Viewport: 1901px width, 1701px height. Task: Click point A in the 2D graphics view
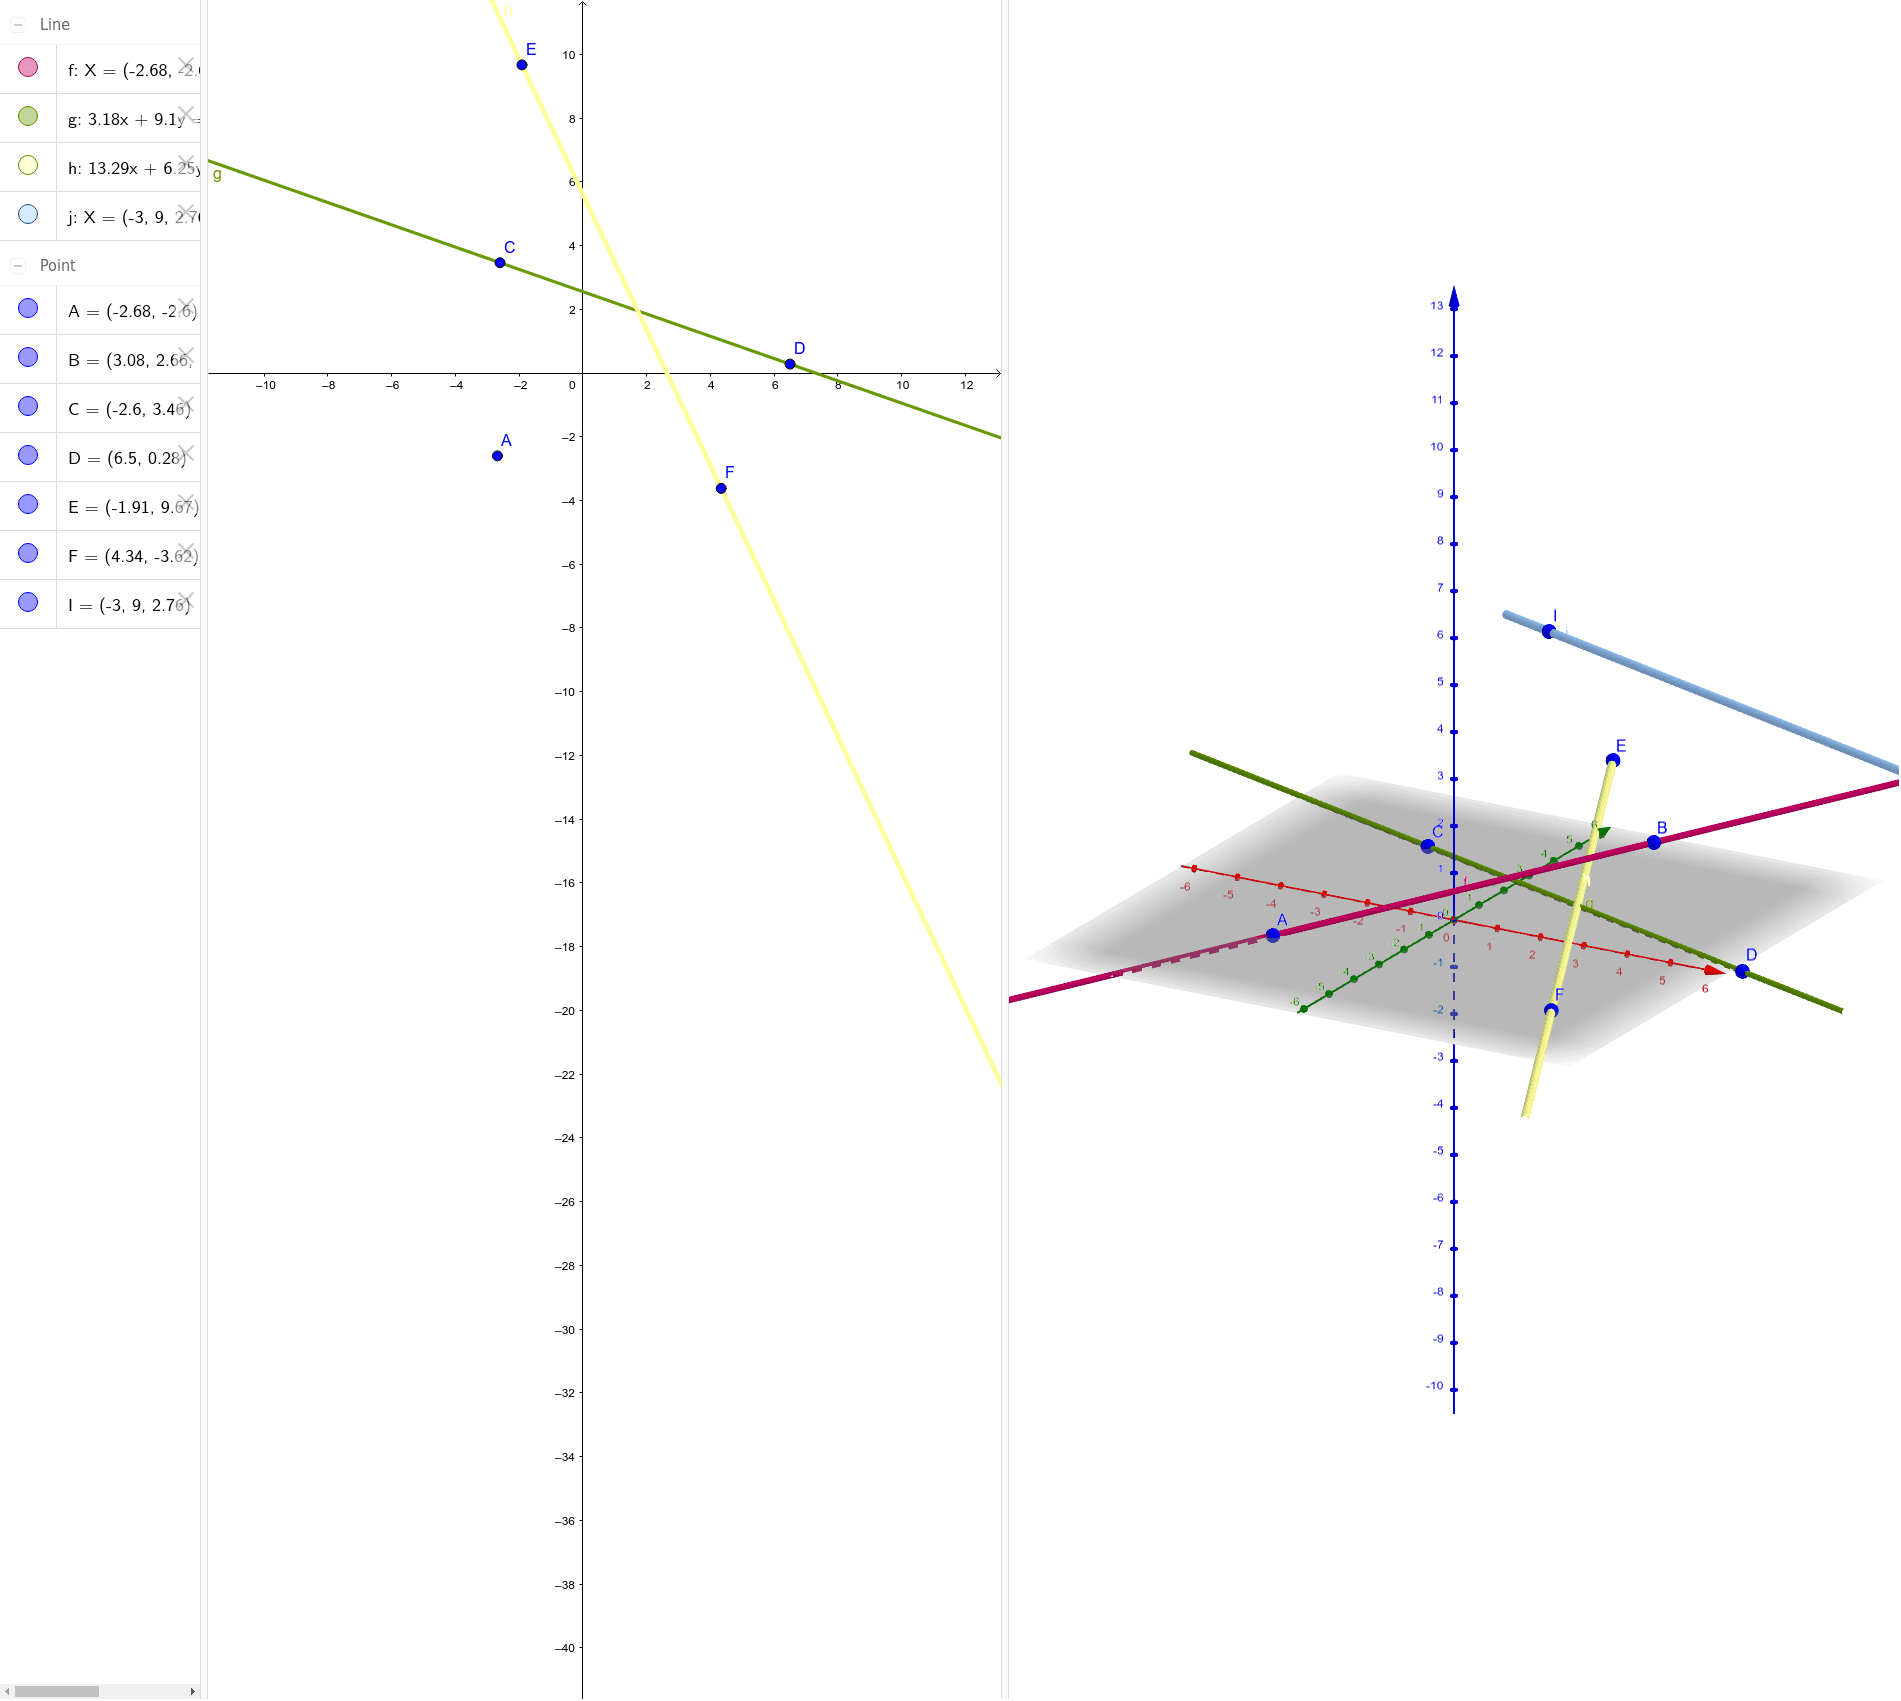point(497,456)
